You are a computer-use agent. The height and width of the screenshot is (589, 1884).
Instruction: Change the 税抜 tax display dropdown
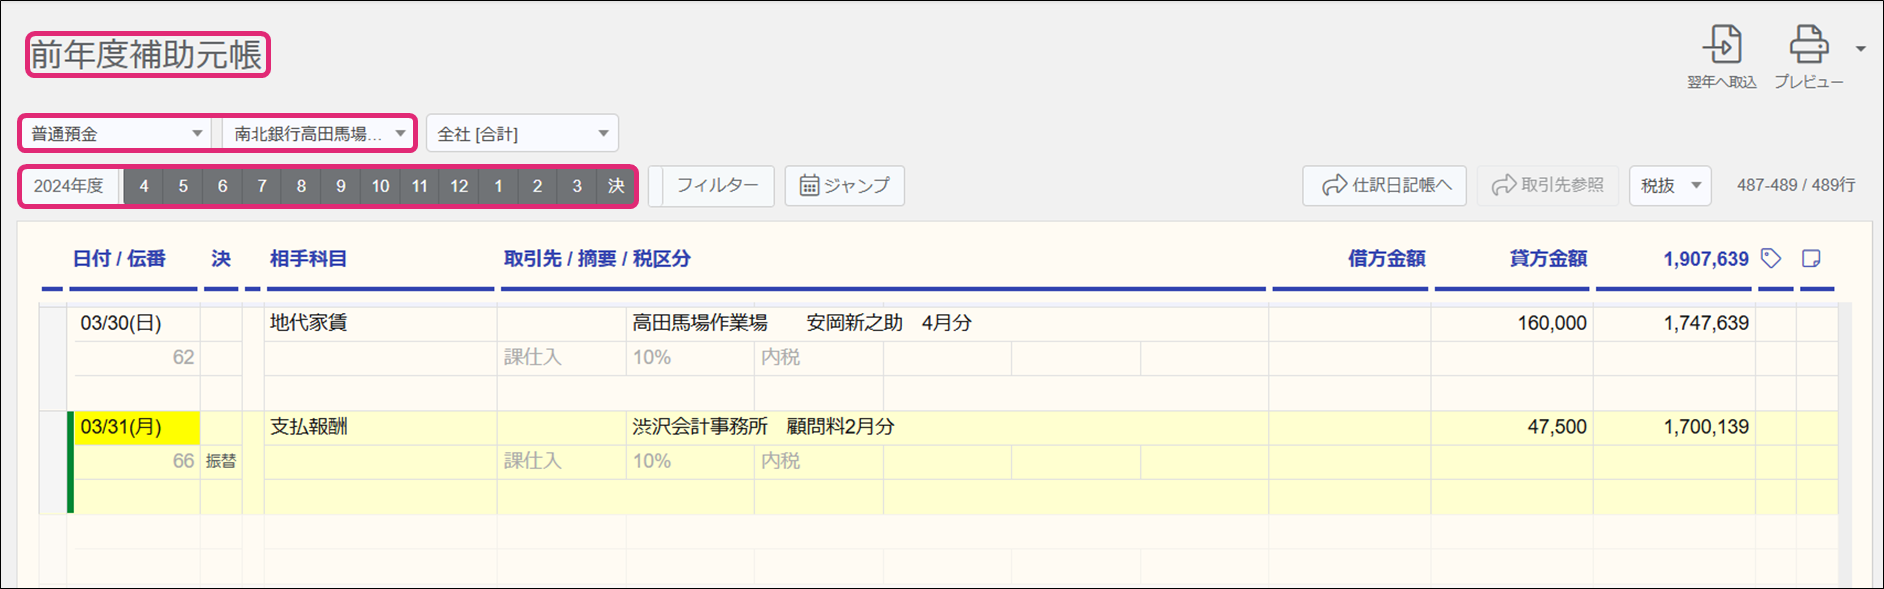click(x=1670, y=186)
